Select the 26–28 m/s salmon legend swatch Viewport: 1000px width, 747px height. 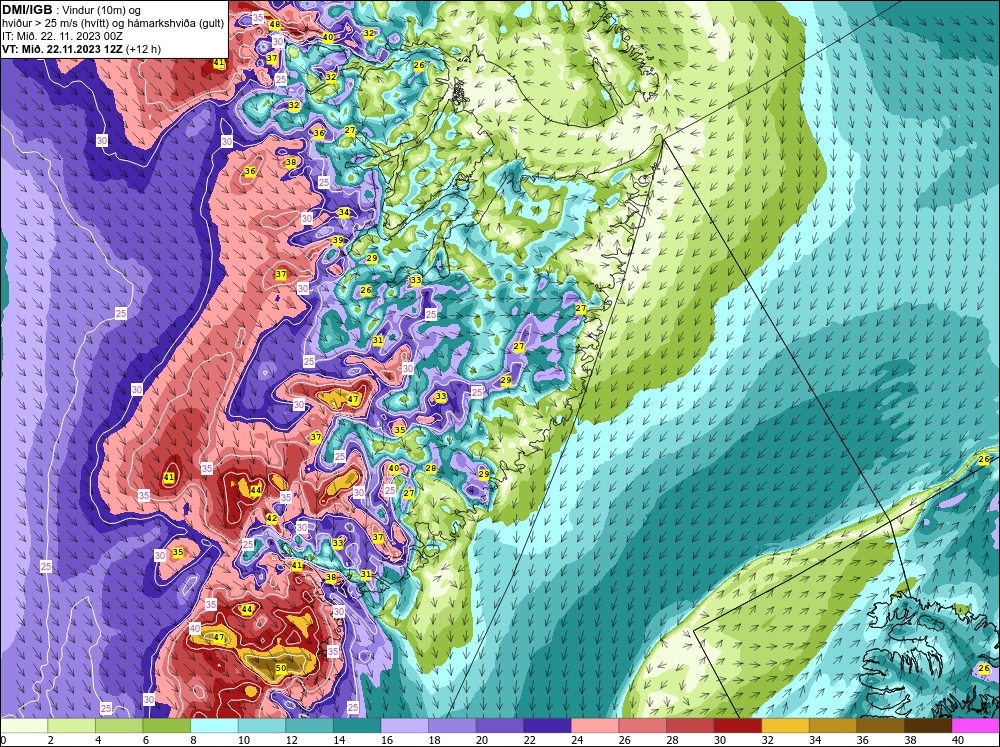pos(642,725)
